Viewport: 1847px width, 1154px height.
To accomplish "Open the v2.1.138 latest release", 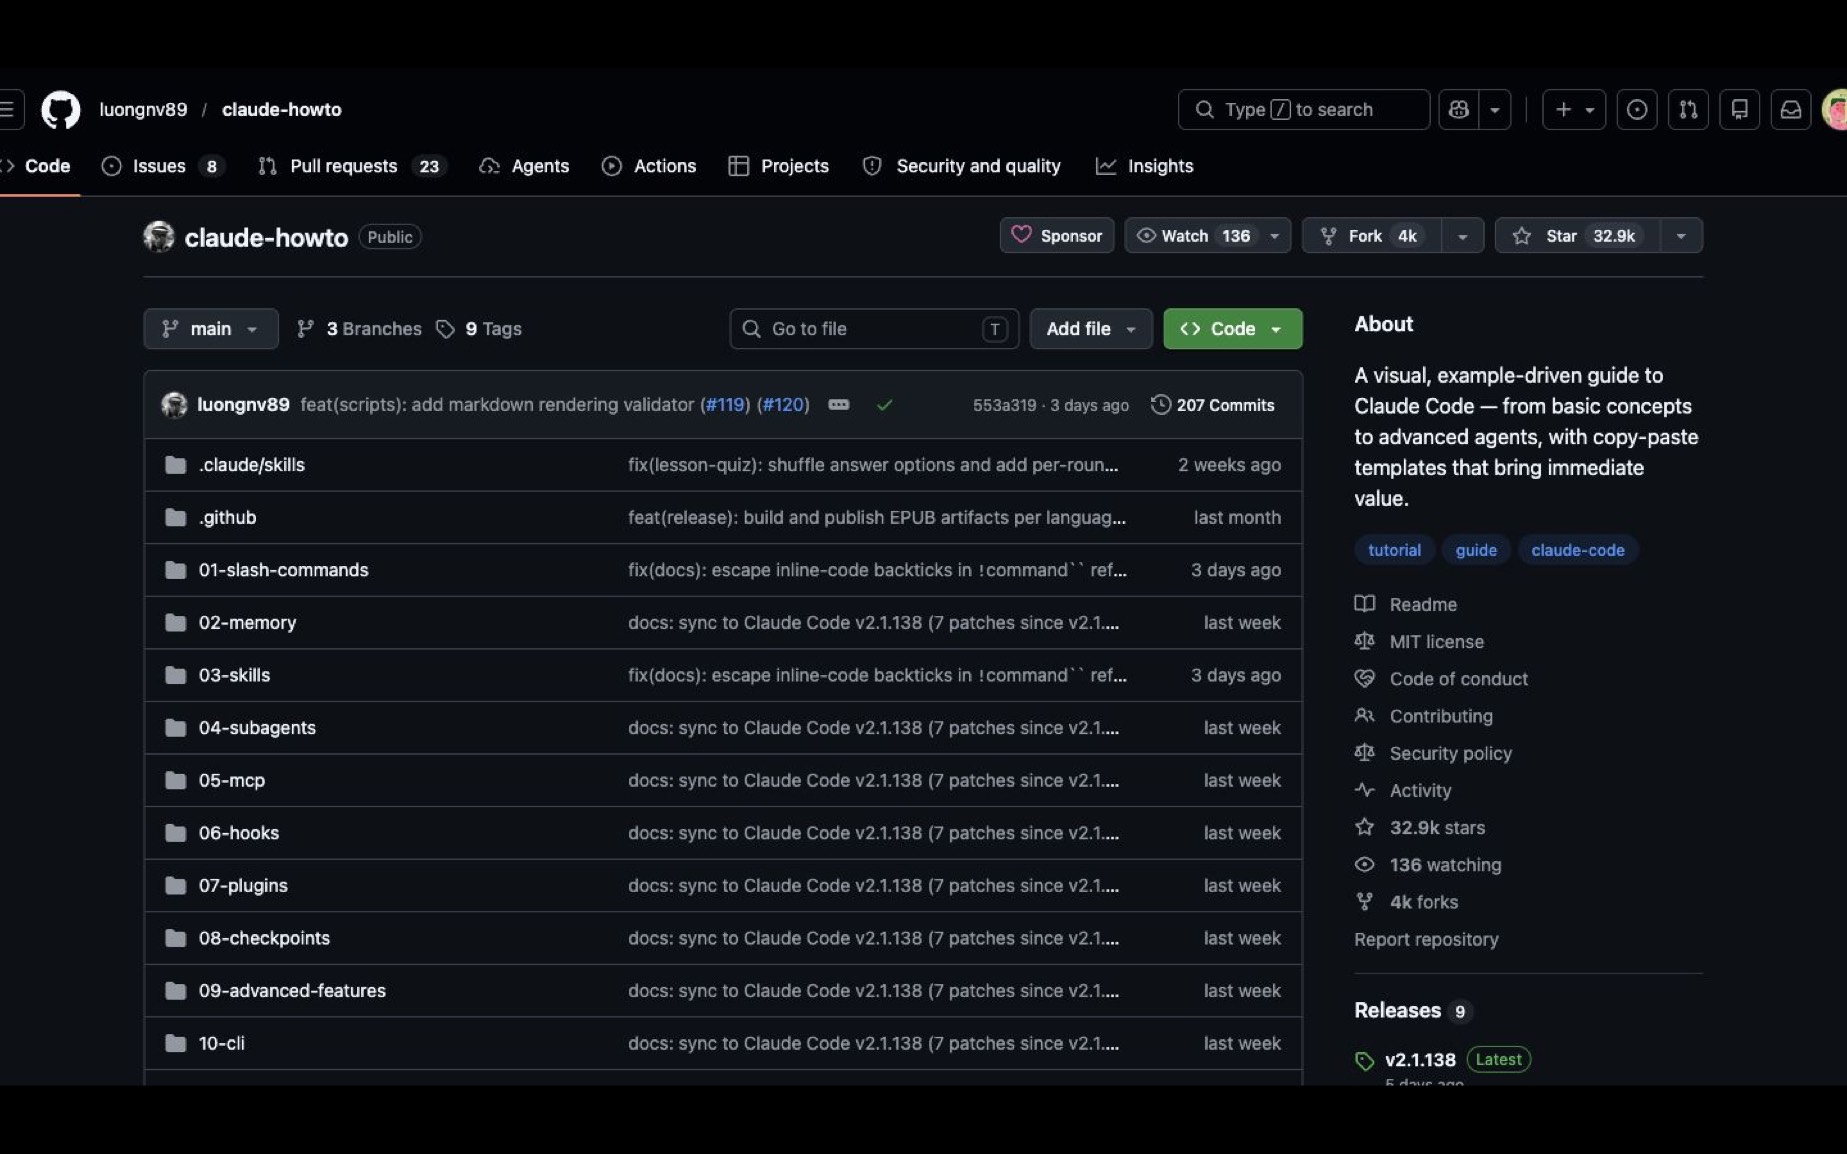I will [x=1420, y=1060].
